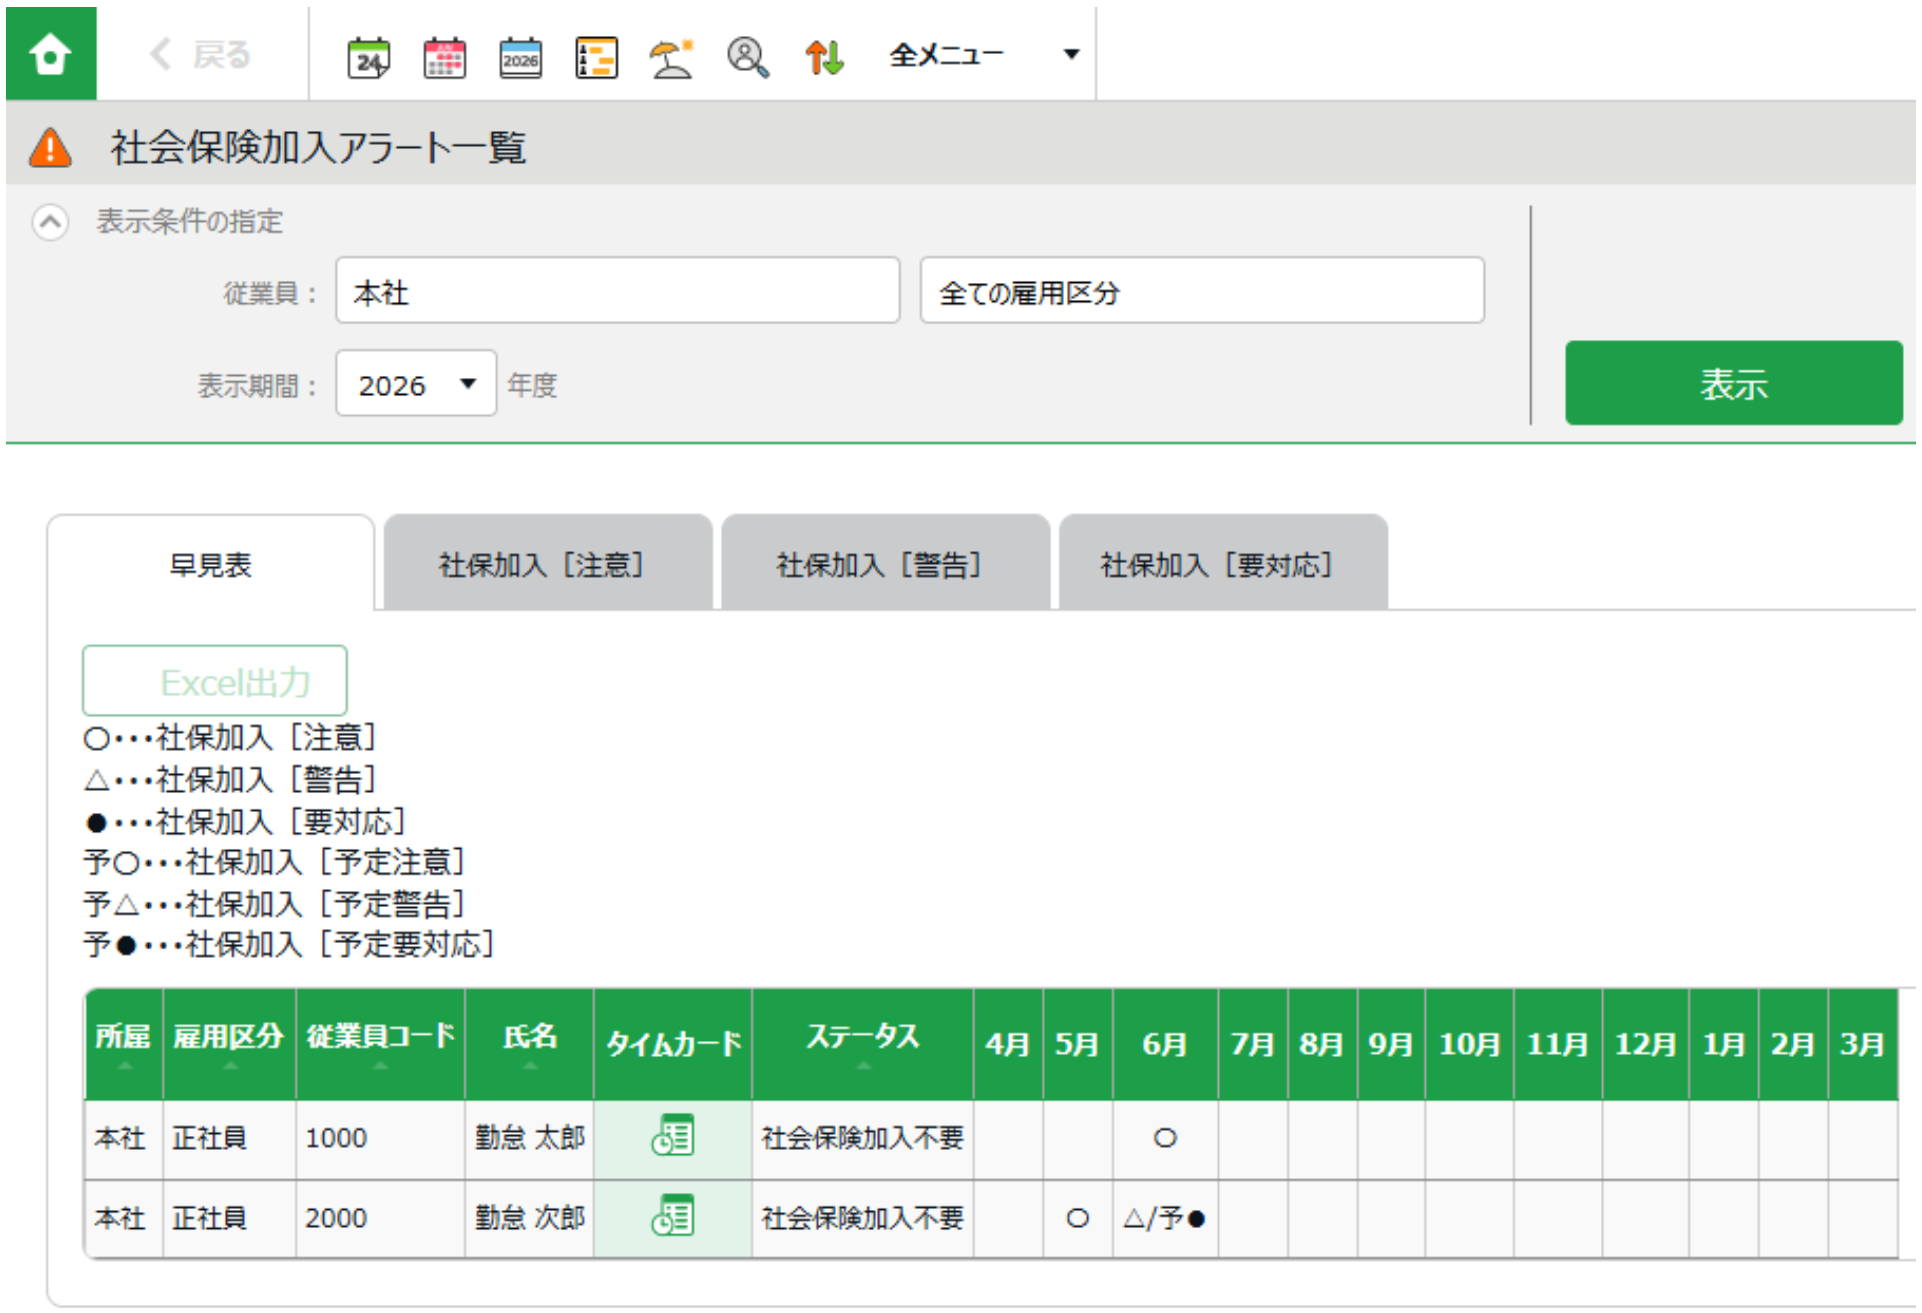Open the employee search magnifier icon

(x=748, y=57)
